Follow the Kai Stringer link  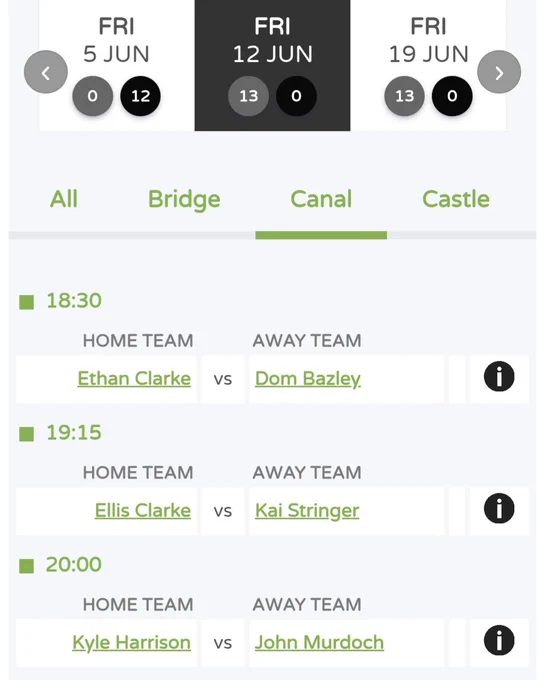[x=307, y=510]
